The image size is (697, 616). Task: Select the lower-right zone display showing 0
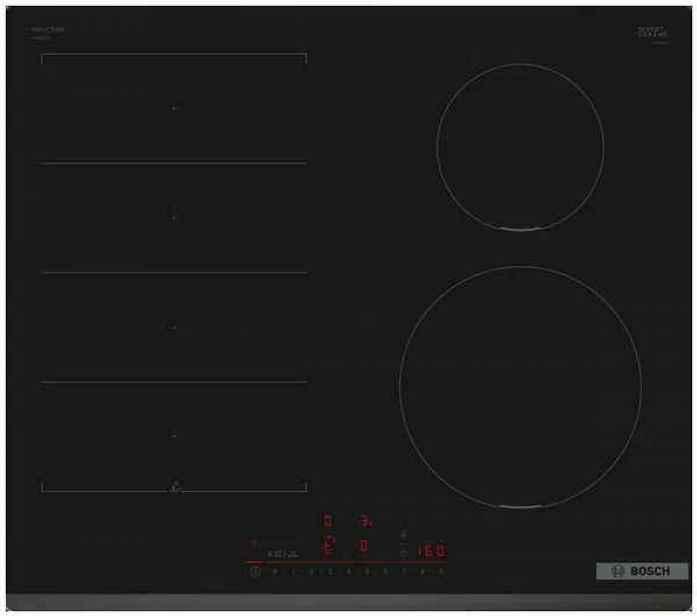tap(364, 546)
